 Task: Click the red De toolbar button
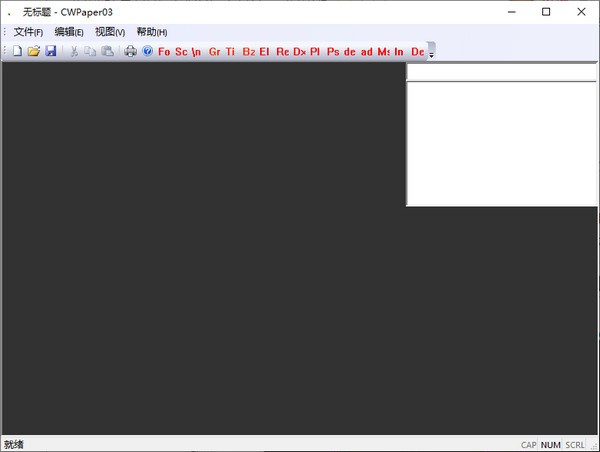[x=417, y=51]
